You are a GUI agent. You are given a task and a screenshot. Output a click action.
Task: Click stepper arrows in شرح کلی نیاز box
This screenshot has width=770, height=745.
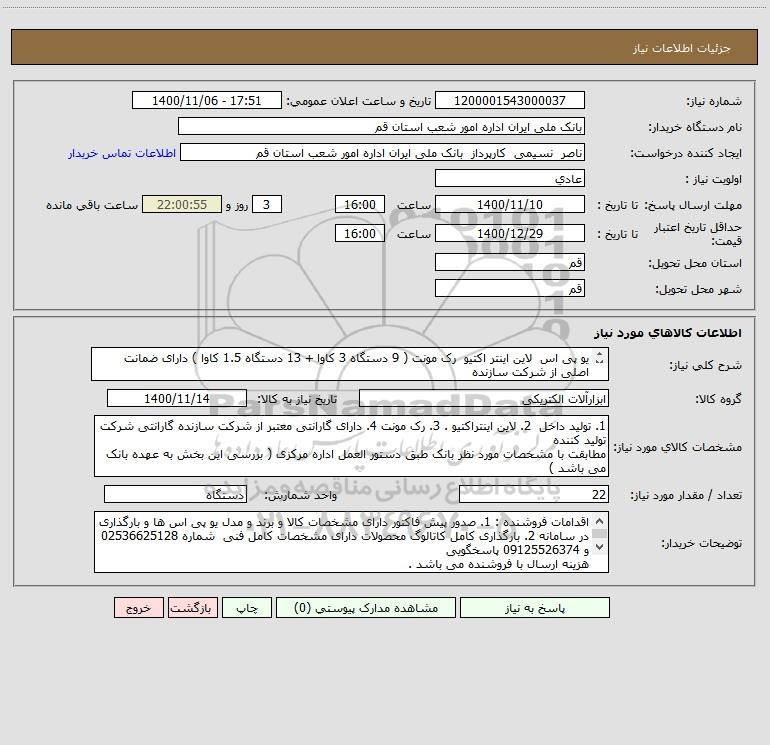599,359
